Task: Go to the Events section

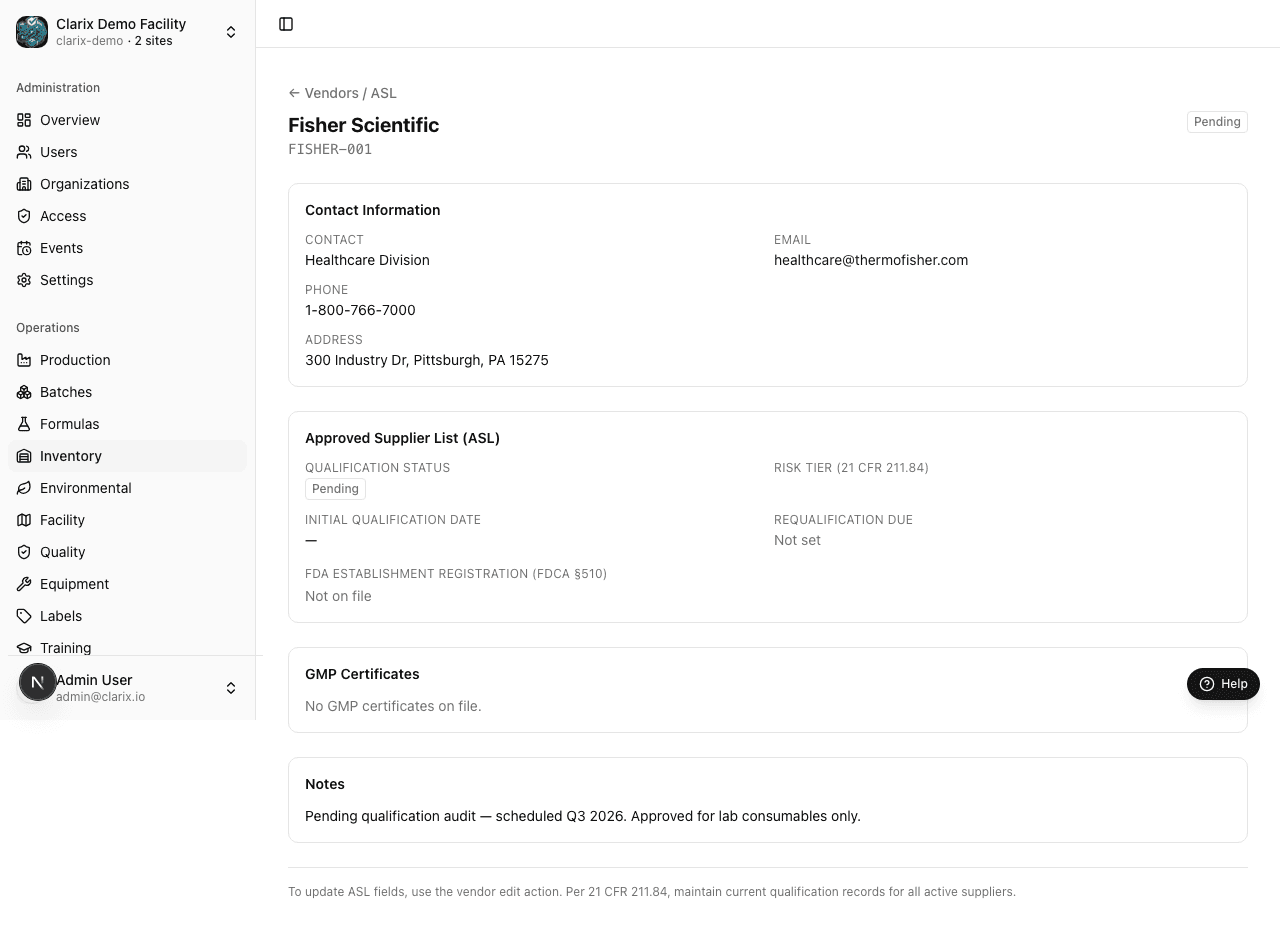Action: click(127, 248)
